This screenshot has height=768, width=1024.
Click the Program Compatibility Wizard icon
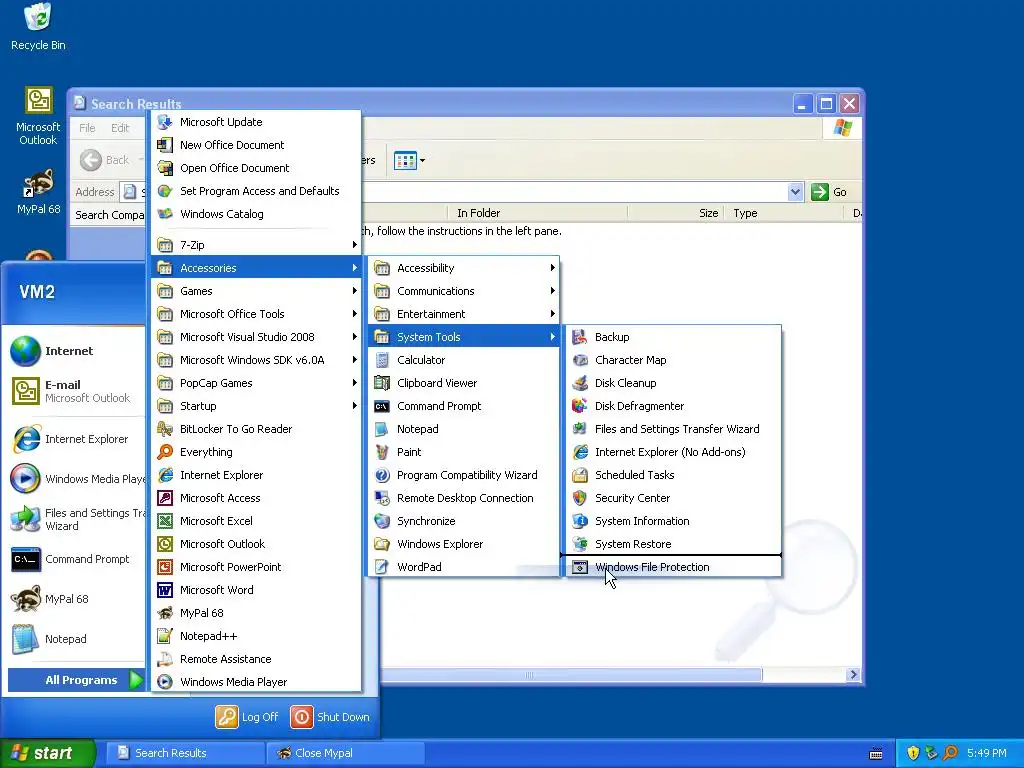382,475
